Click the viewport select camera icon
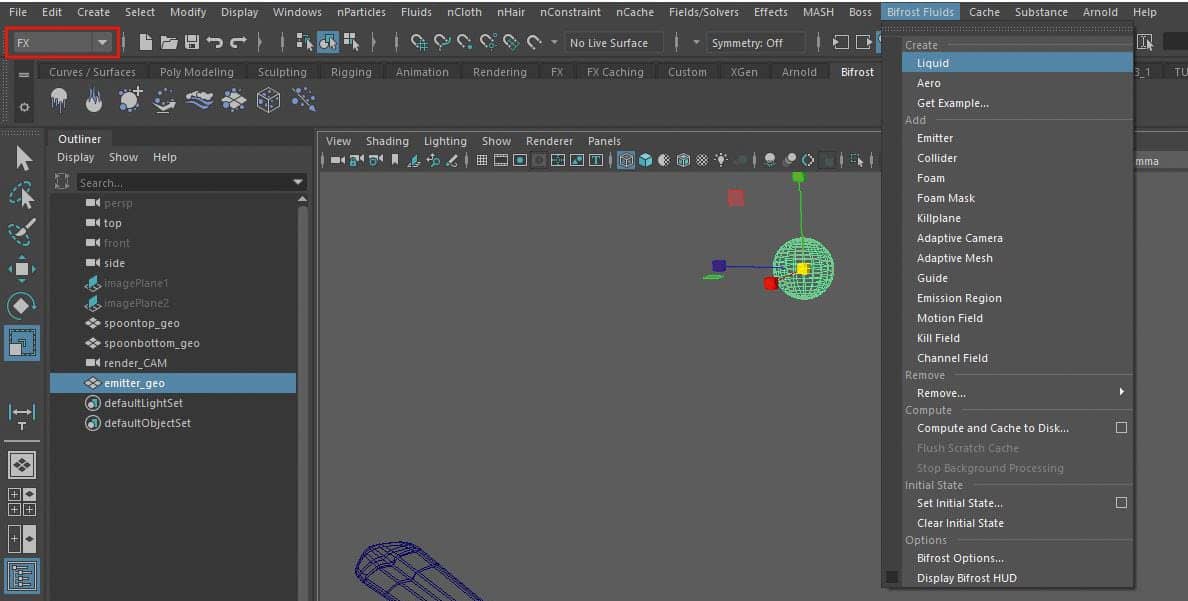The height and width of the screenshot is (601, 1188). coord(338,160)
